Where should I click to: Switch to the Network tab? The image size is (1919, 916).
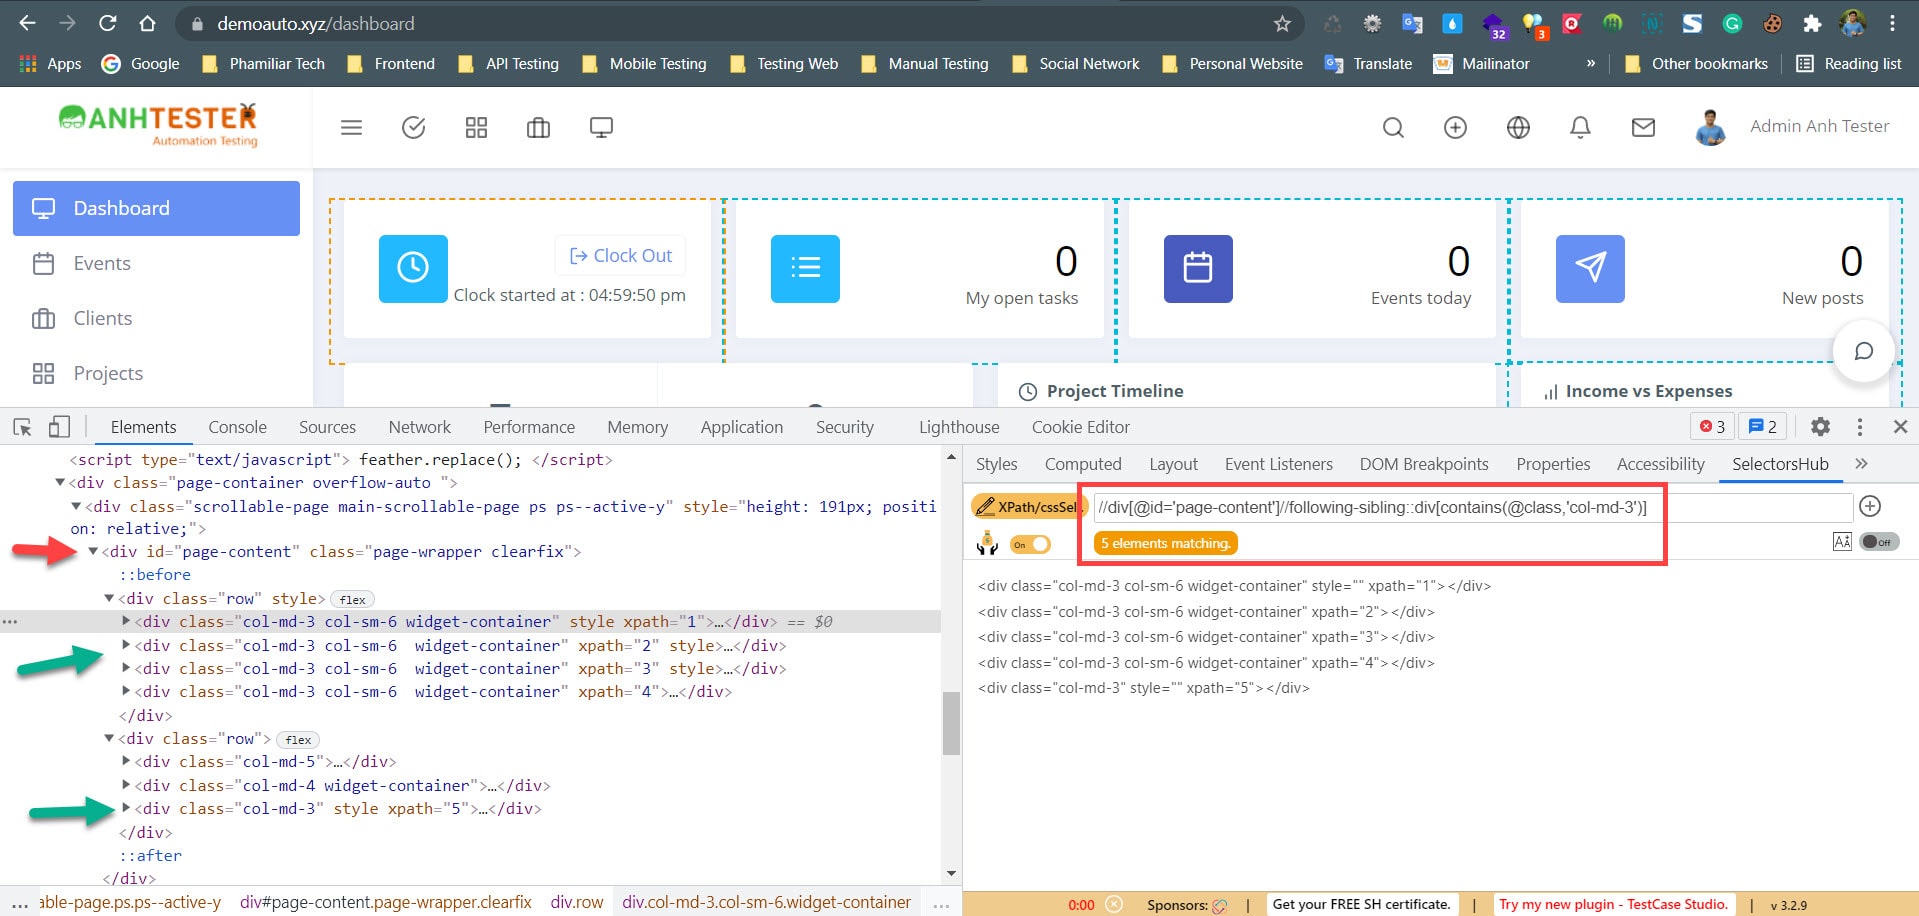(420, 427)
